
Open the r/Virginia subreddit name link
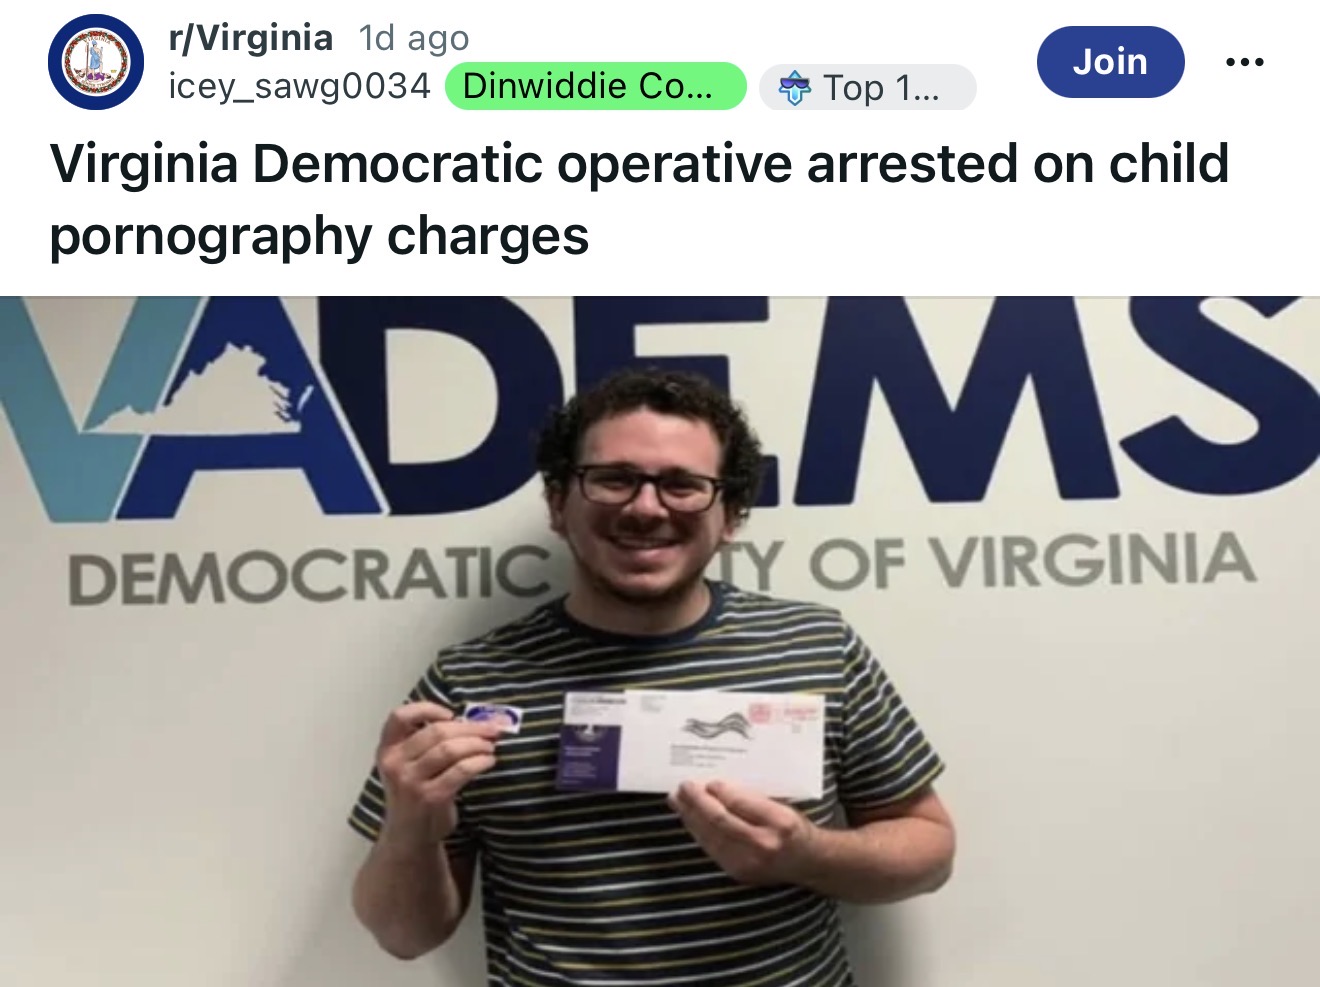251,38
